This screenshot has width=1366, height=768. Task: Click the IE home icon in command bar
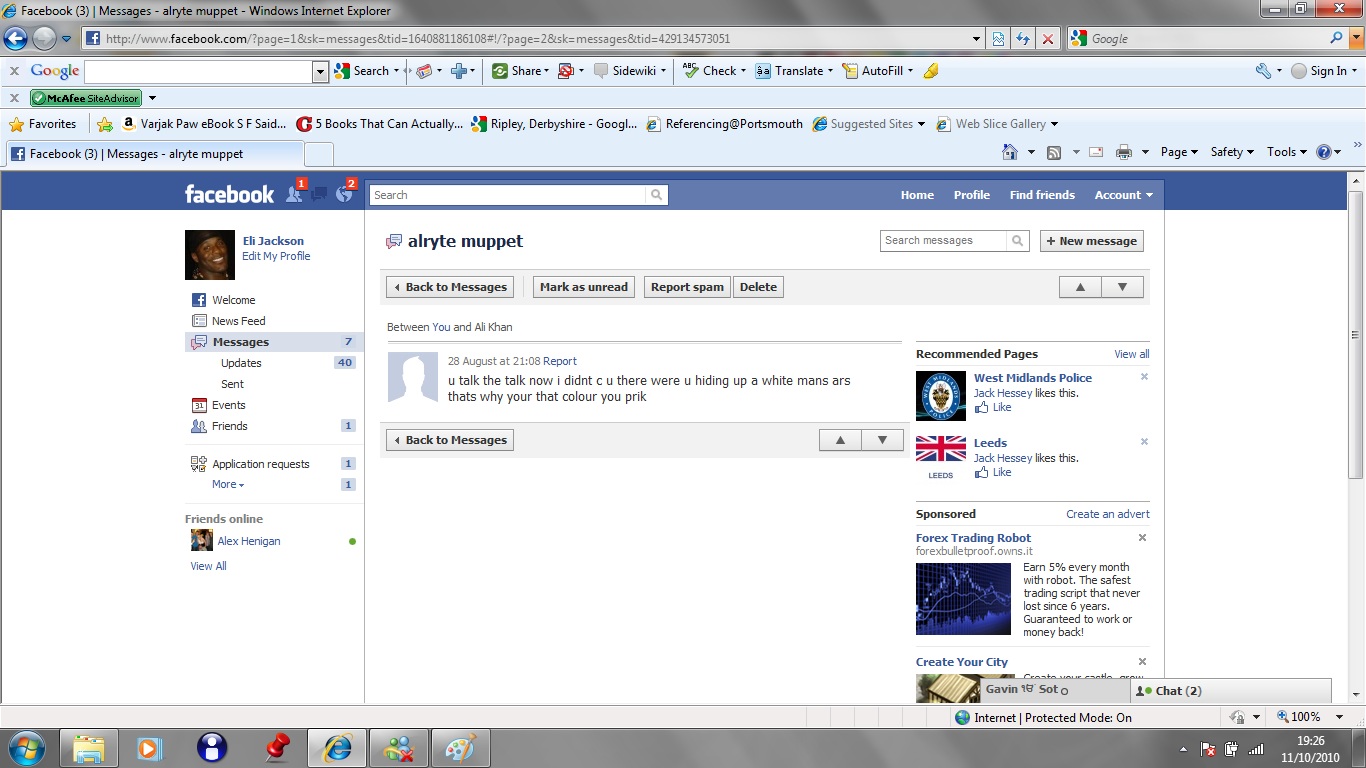click(x=1011, y=152)
